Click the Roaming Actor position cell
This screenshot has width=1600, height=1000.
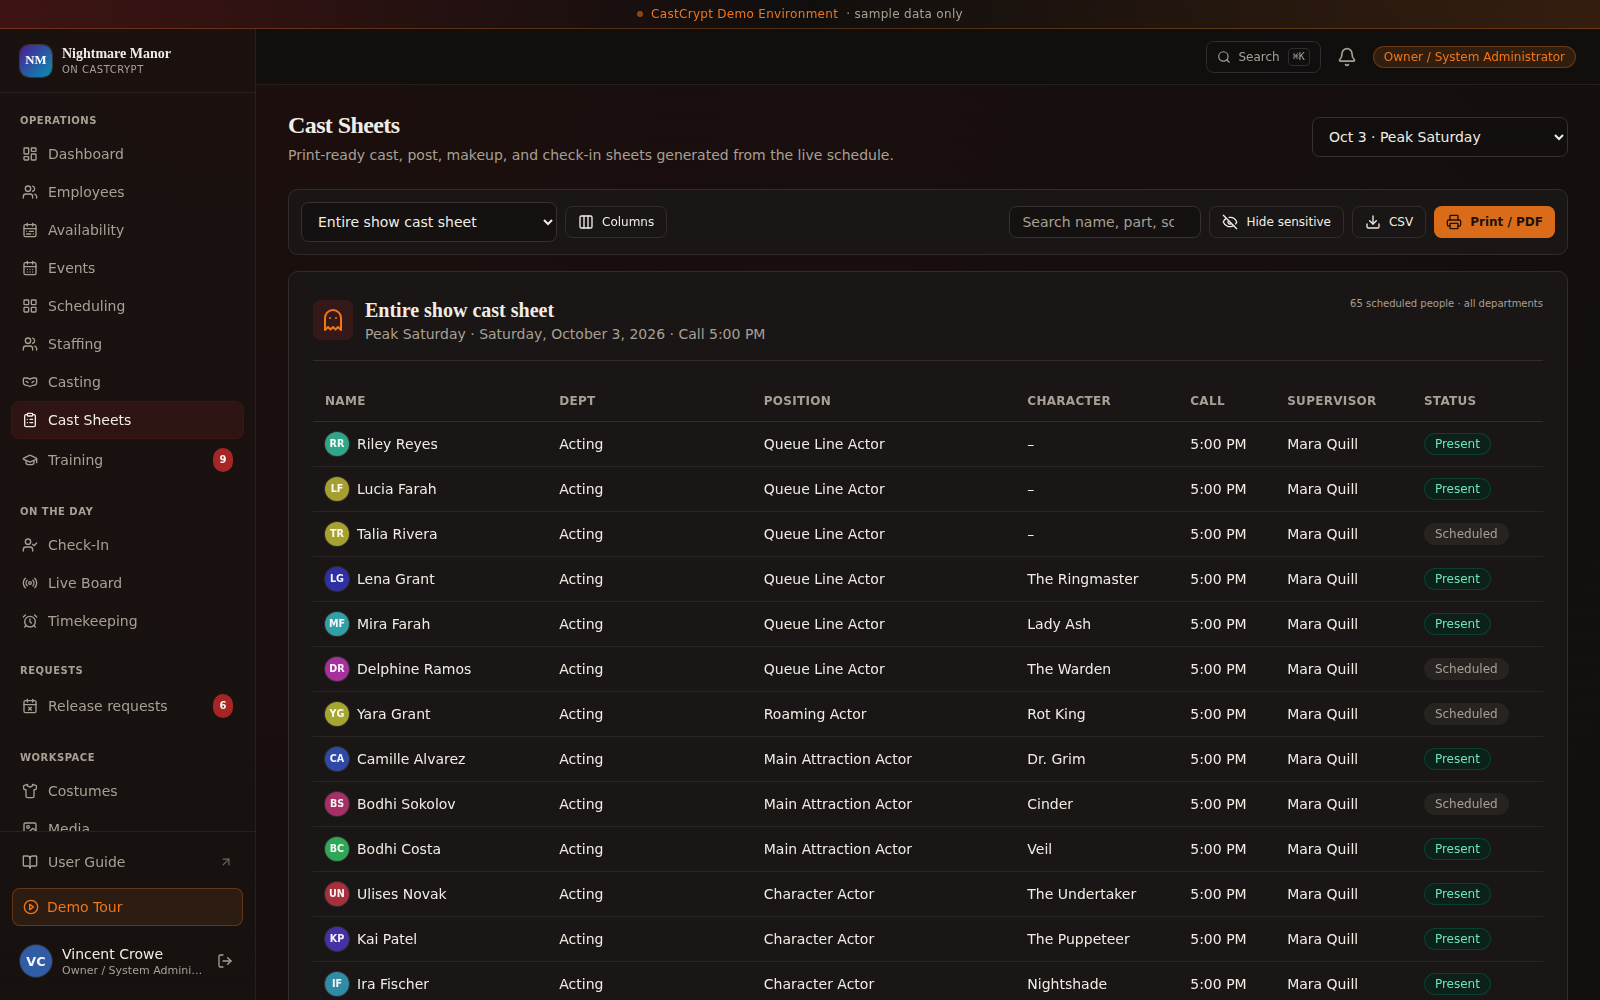tap(815, 714)
